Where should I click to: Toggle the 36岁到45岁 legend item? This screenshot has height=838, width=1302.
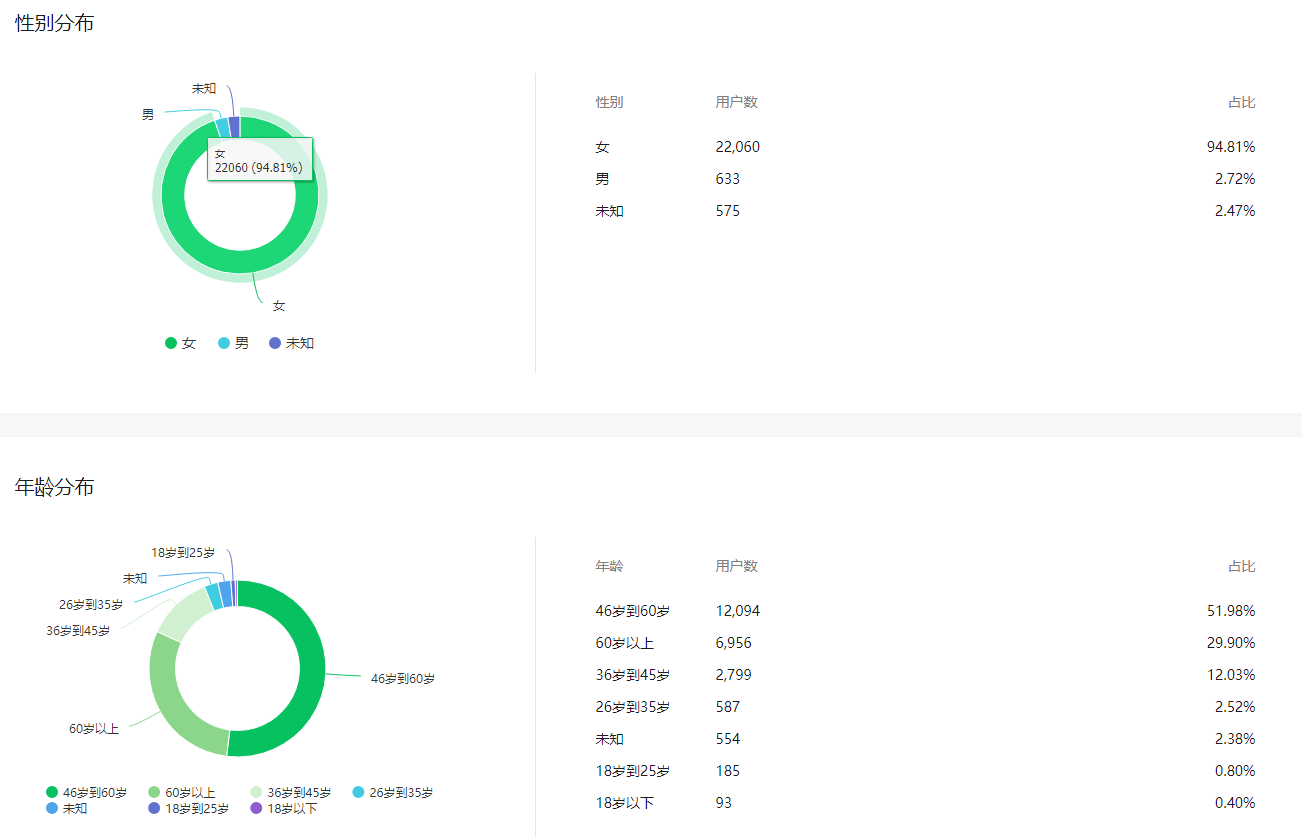click(291, 793)
